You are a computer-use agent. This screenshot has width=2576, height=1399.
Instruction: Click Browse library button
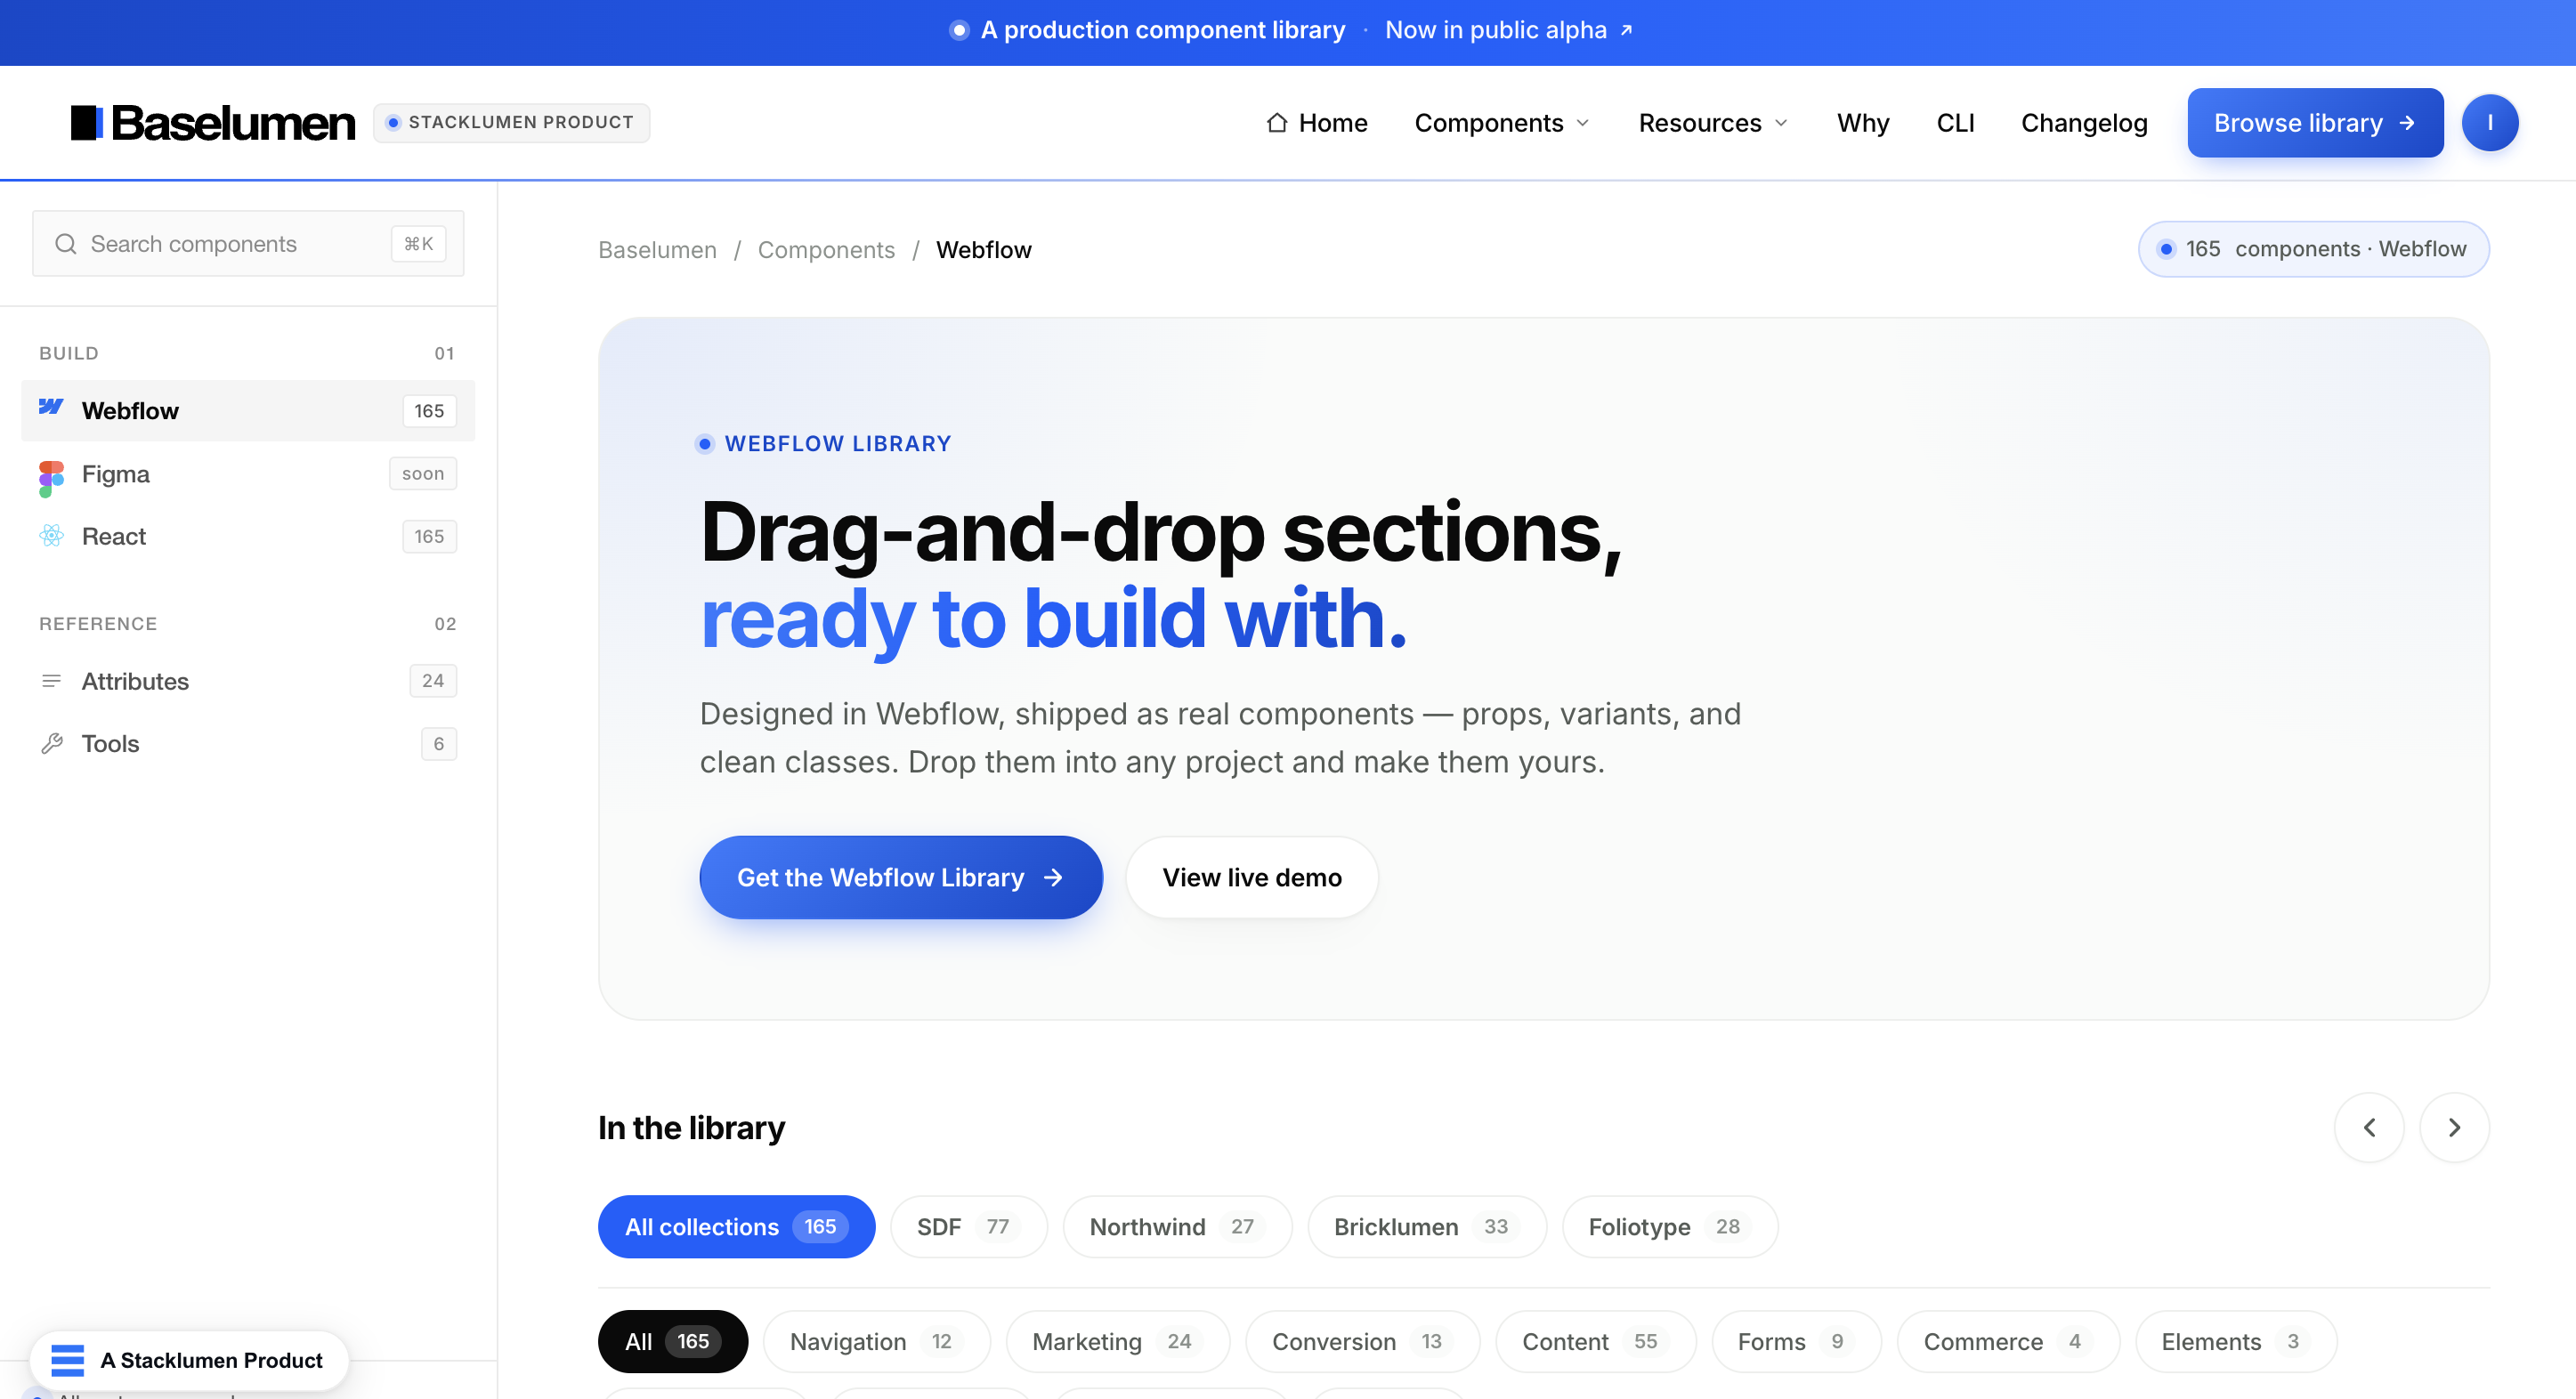pos(2314,123)
